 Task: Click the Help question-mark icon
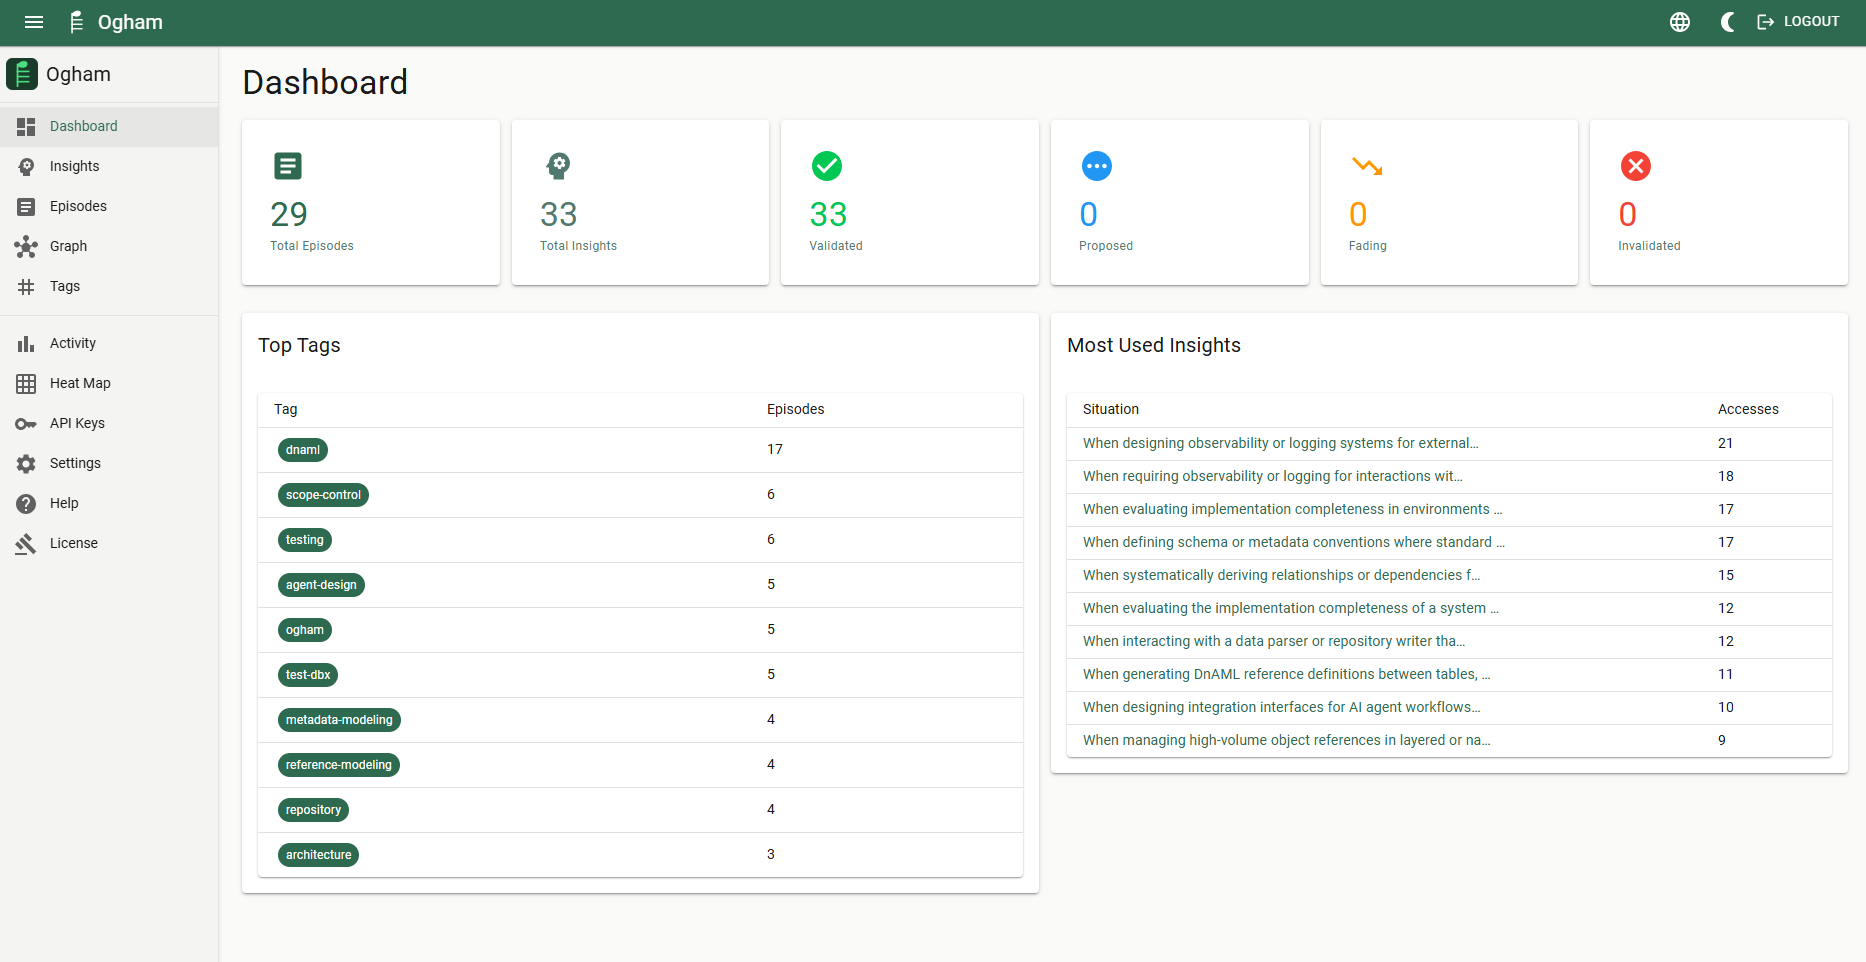click(x=26, y=503)
